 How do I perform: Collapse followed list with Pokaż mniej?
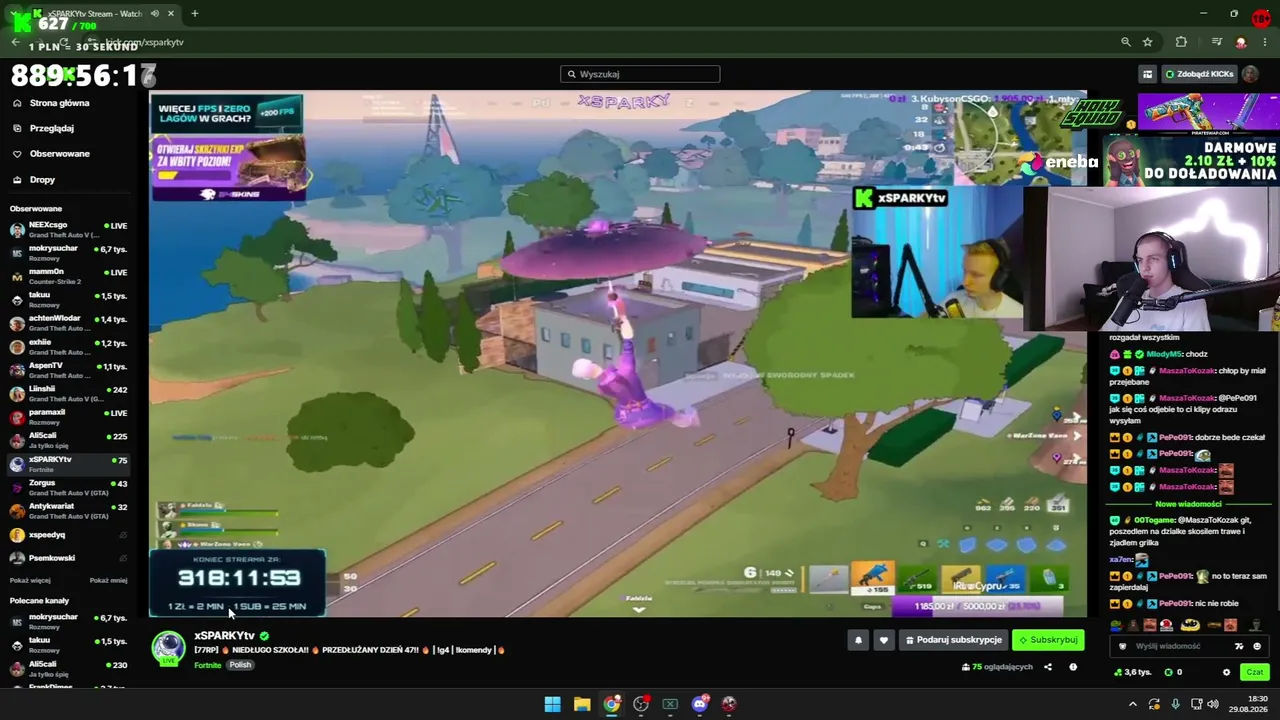108,580
